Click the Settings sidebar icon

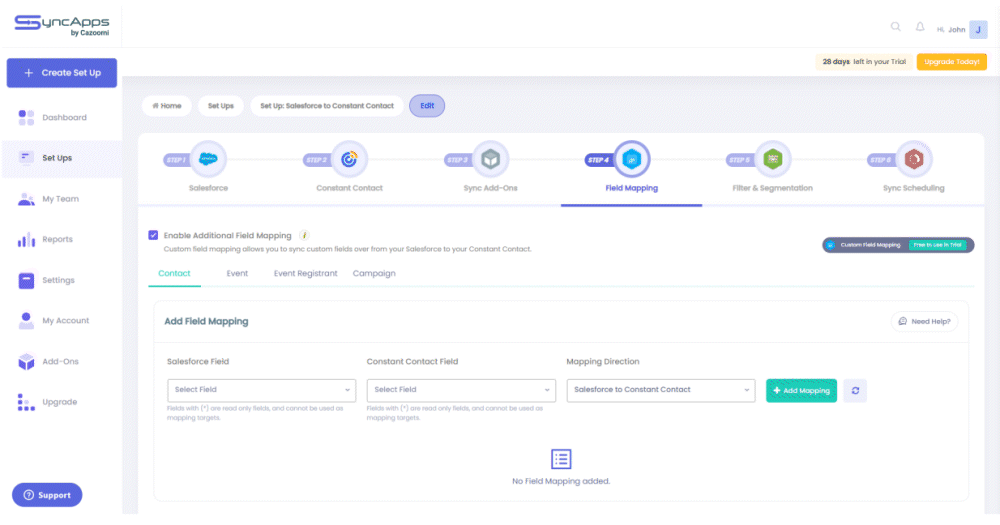pos(26,280)
